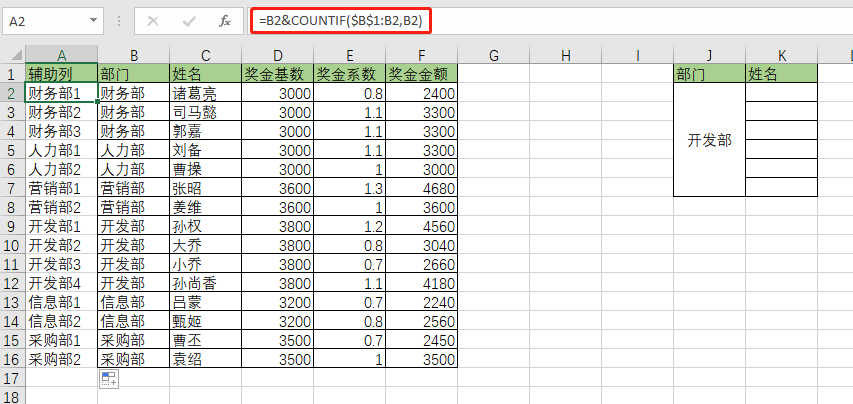Select column H header
This screenshot has width=853, height=404.
565,55
